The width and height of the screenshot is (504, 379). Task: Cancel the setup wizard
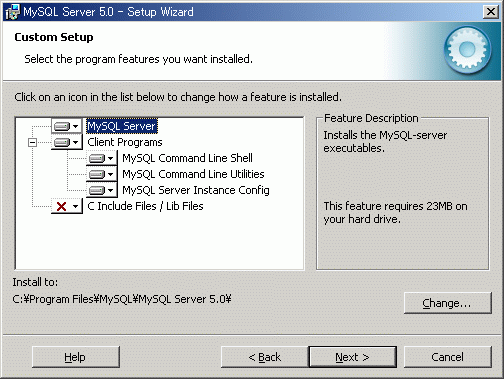coord(448,357)
